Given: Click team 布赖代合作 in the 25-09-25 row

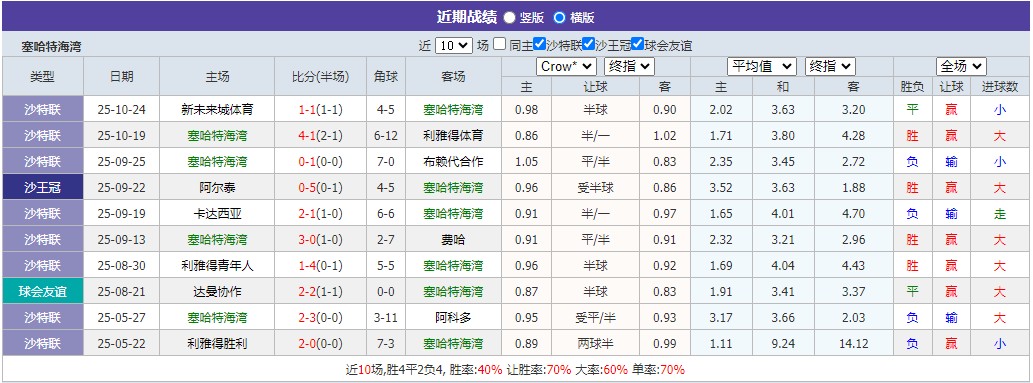Looking at the screenshot, I should 453,162.
